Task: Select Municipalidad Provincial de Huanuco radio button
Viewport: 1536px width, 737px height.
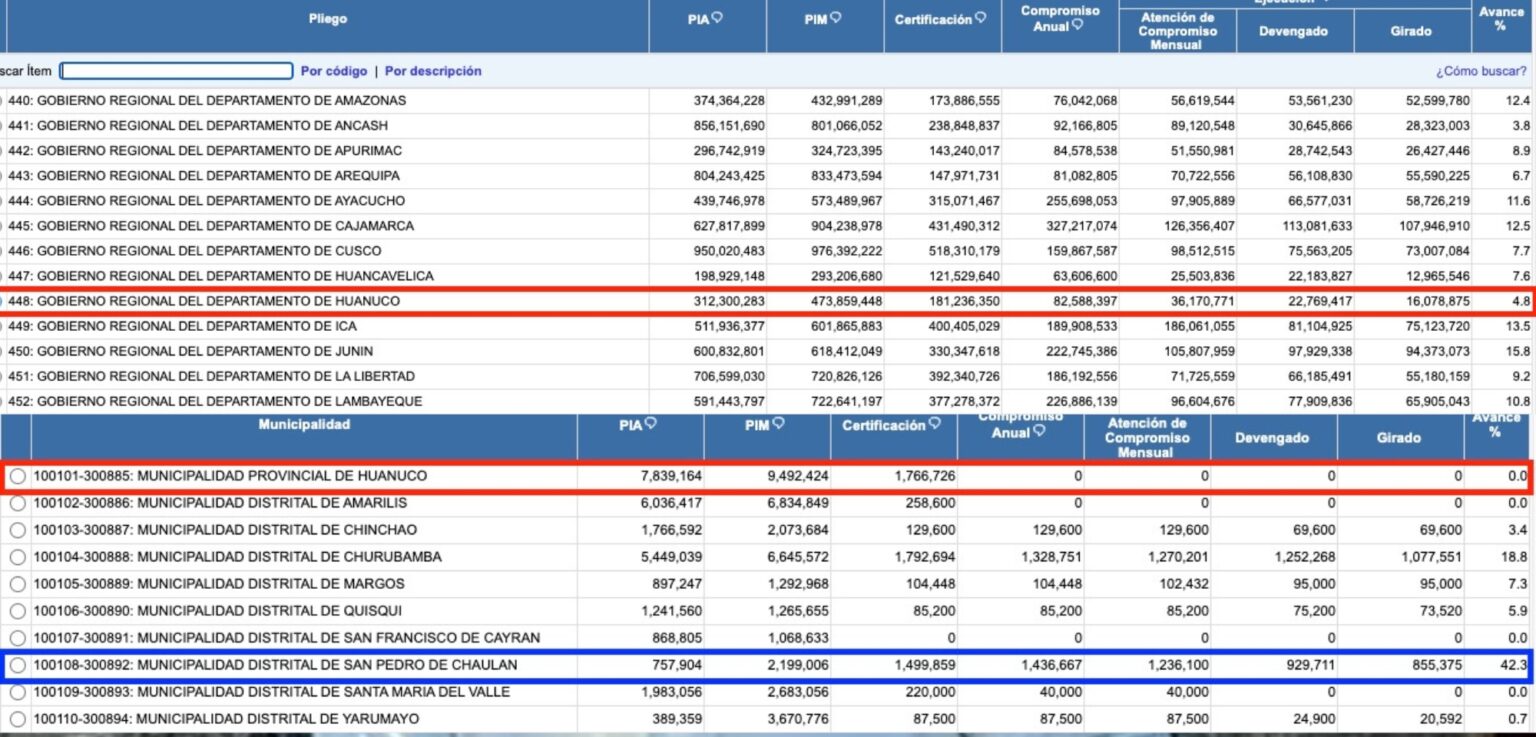Action: (17, 477)
